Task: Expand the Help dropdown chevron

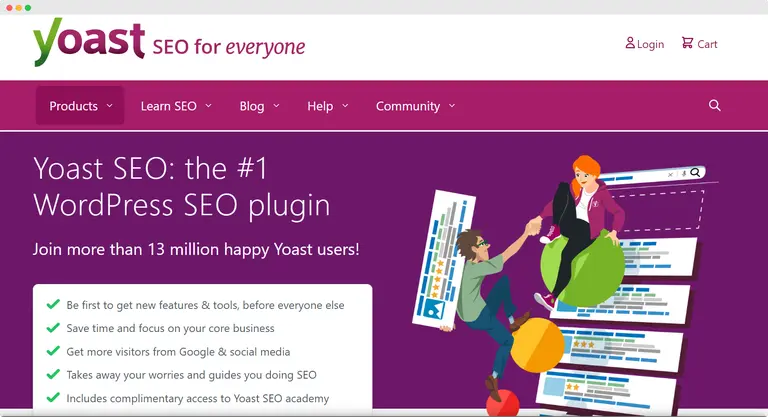Action: coord(345,105)
